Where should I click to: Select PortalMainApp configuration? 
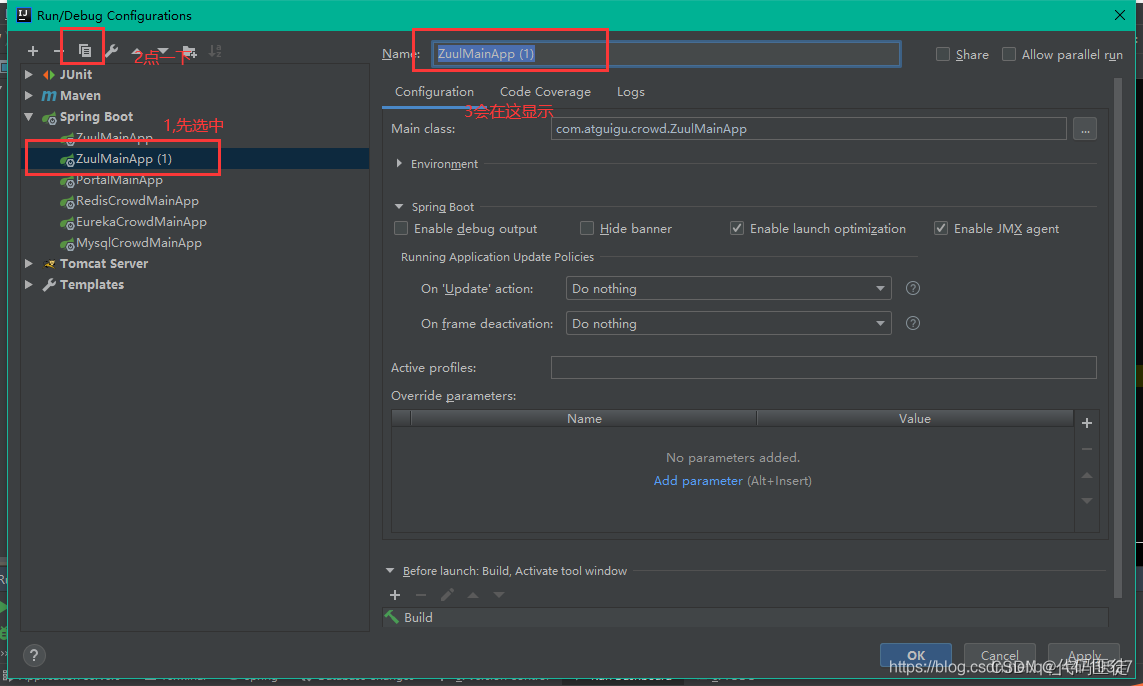(195, 179)
